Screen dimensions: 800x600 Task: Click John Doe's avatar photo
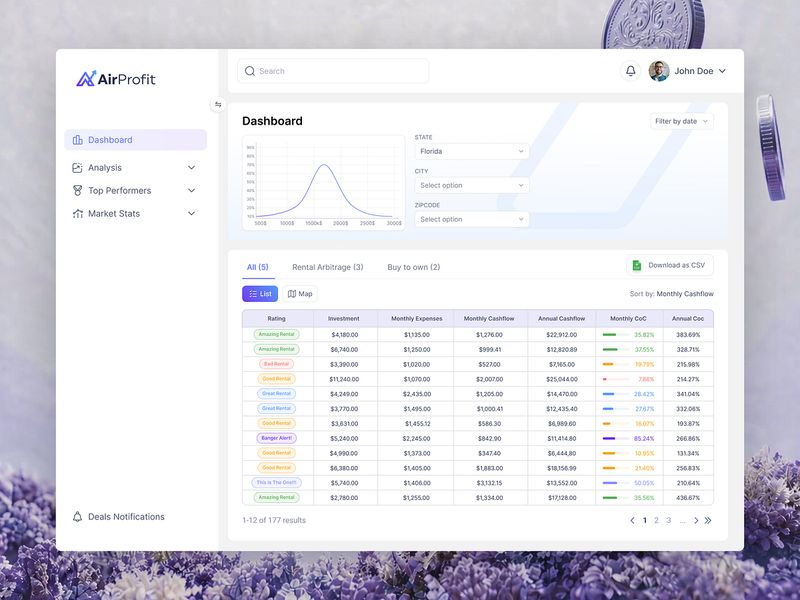659,71
